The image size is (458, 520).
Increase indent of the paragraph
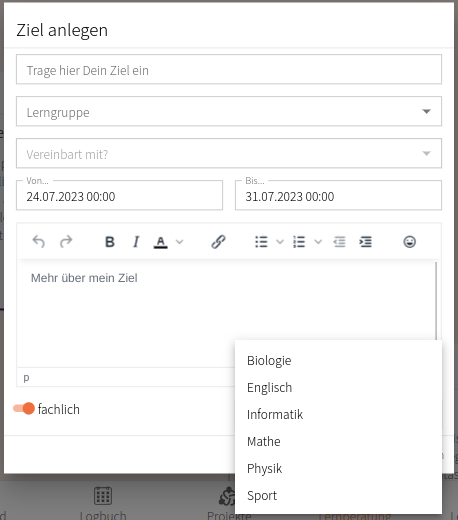[365, 242]
